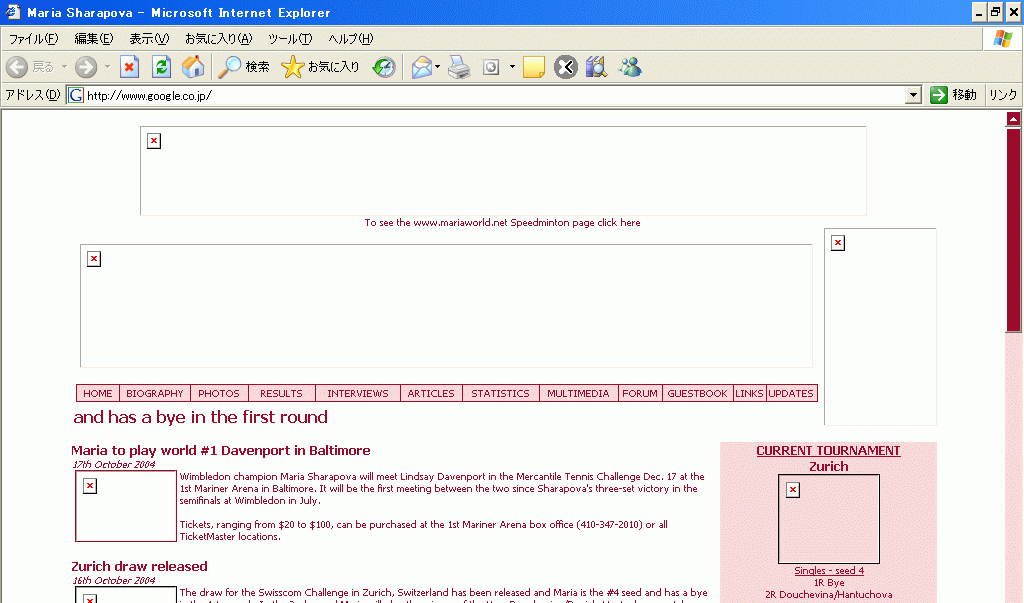Open the History clock icon

click(x=384, y=67)
